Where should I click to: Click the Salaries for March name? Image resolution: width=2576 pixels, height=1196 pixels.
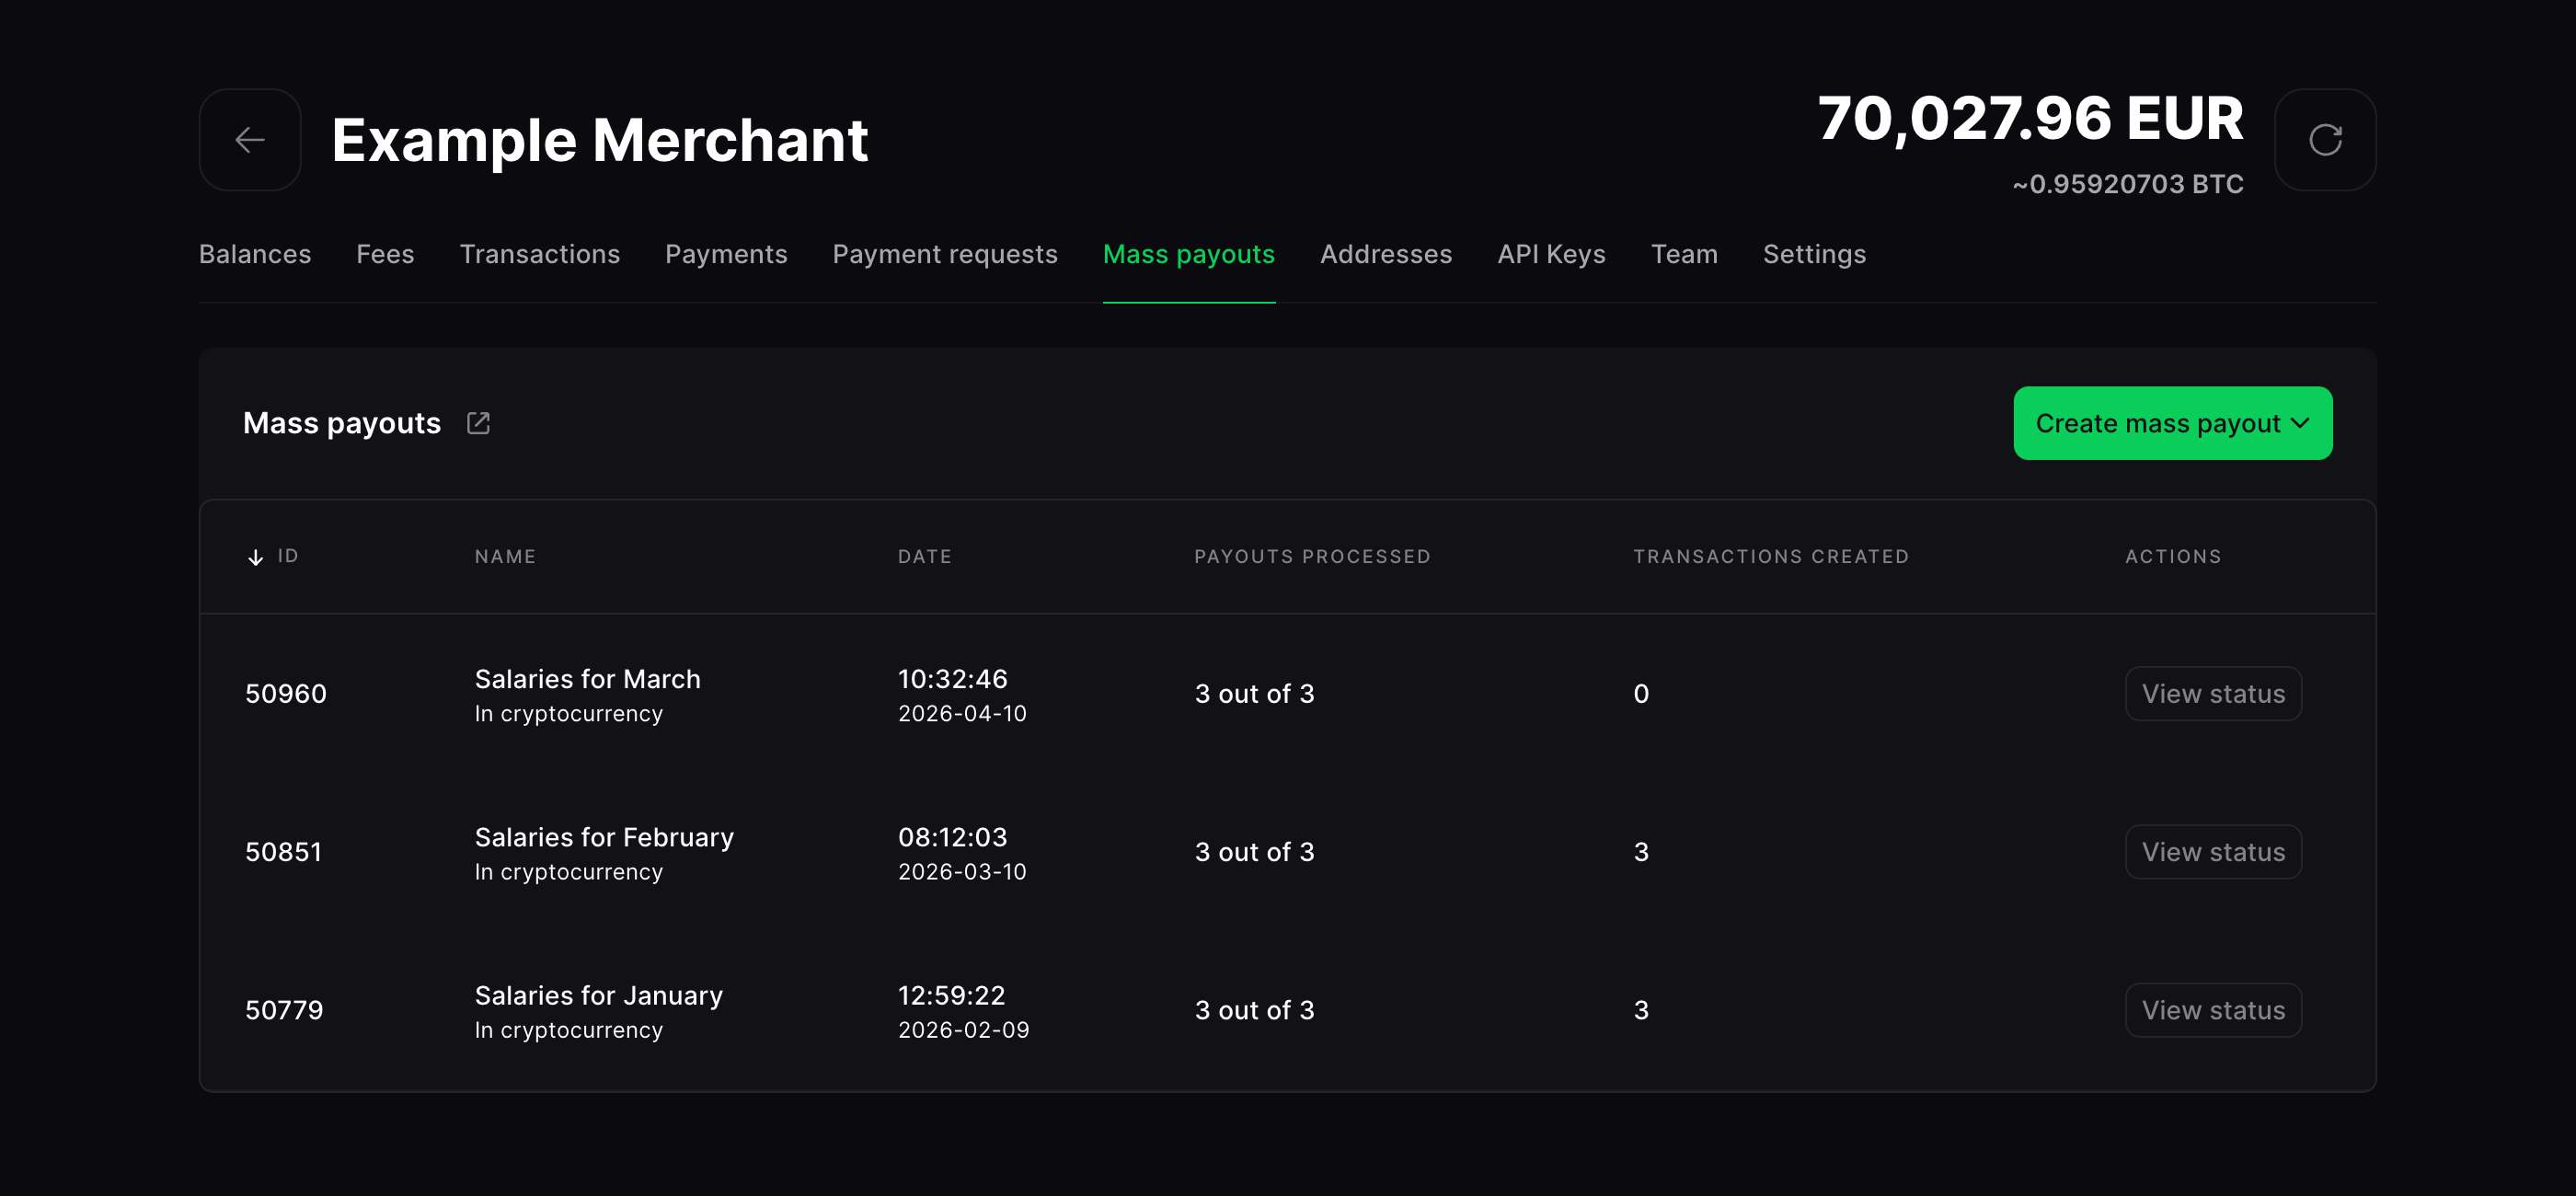587,679
